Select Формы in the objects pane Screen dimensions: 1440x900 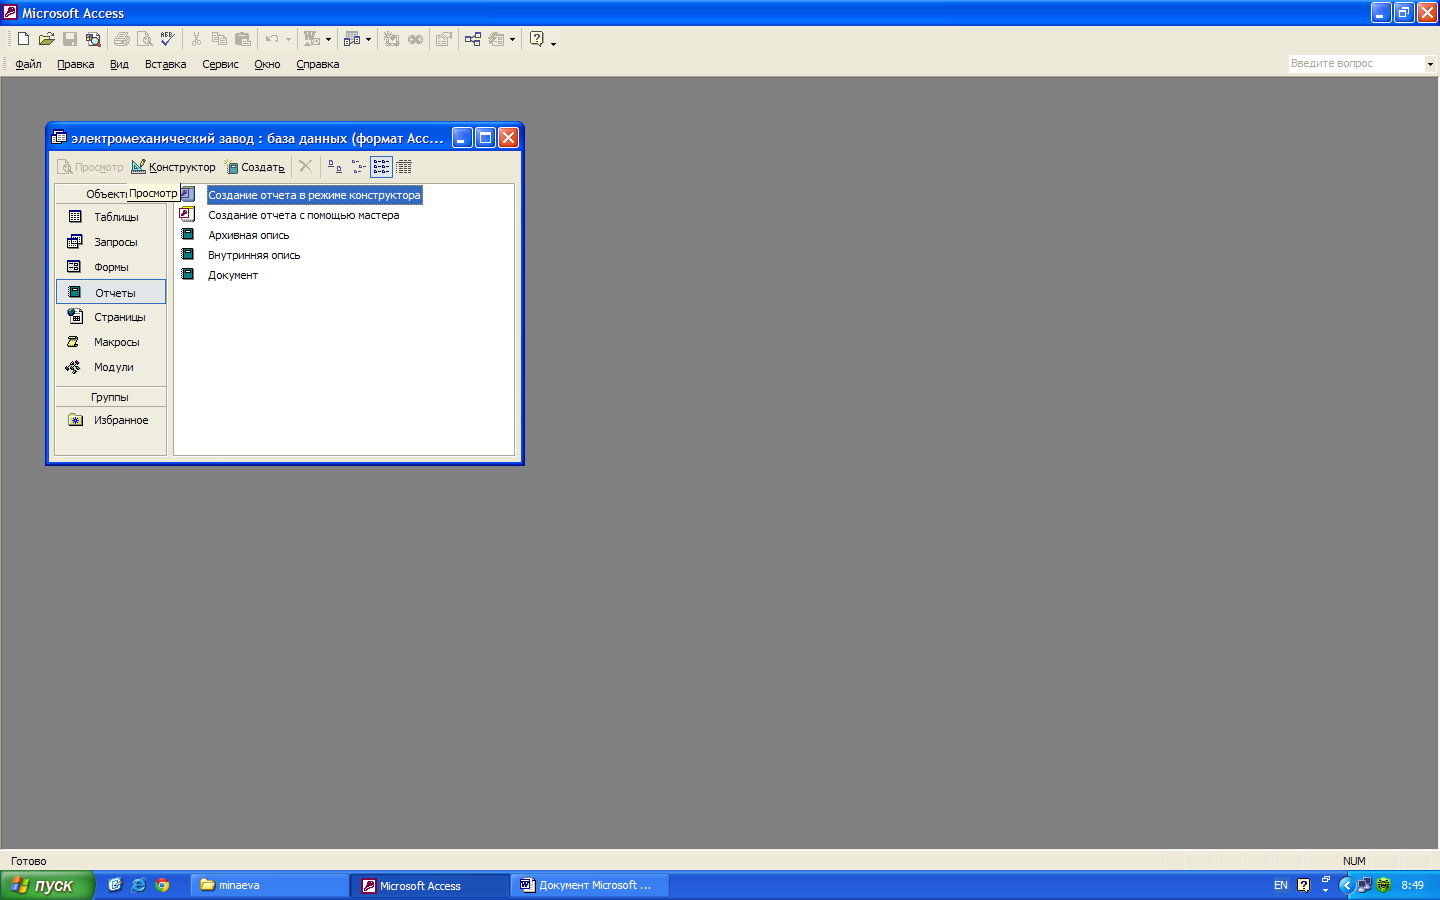[x=110, y=267]
